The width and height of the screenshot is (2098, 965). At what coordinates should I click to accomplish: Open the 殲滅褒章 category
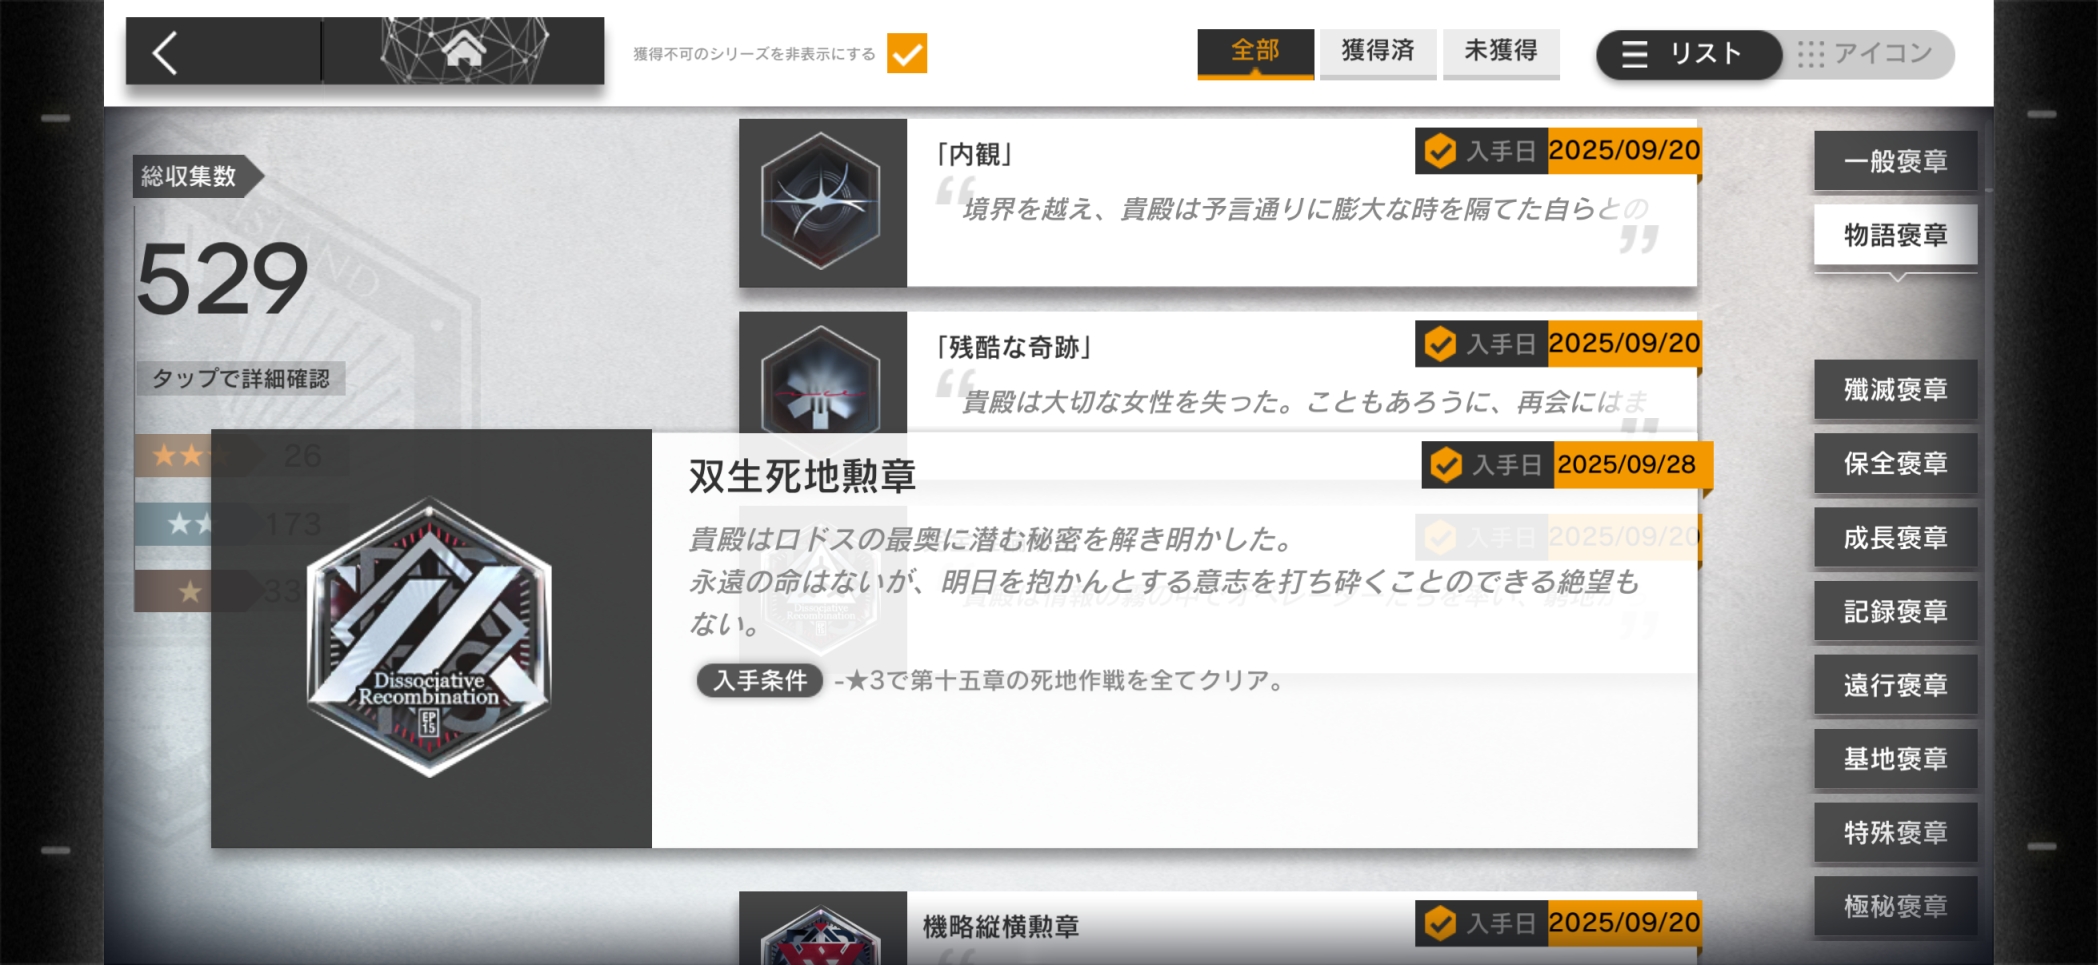point(1896,389)
